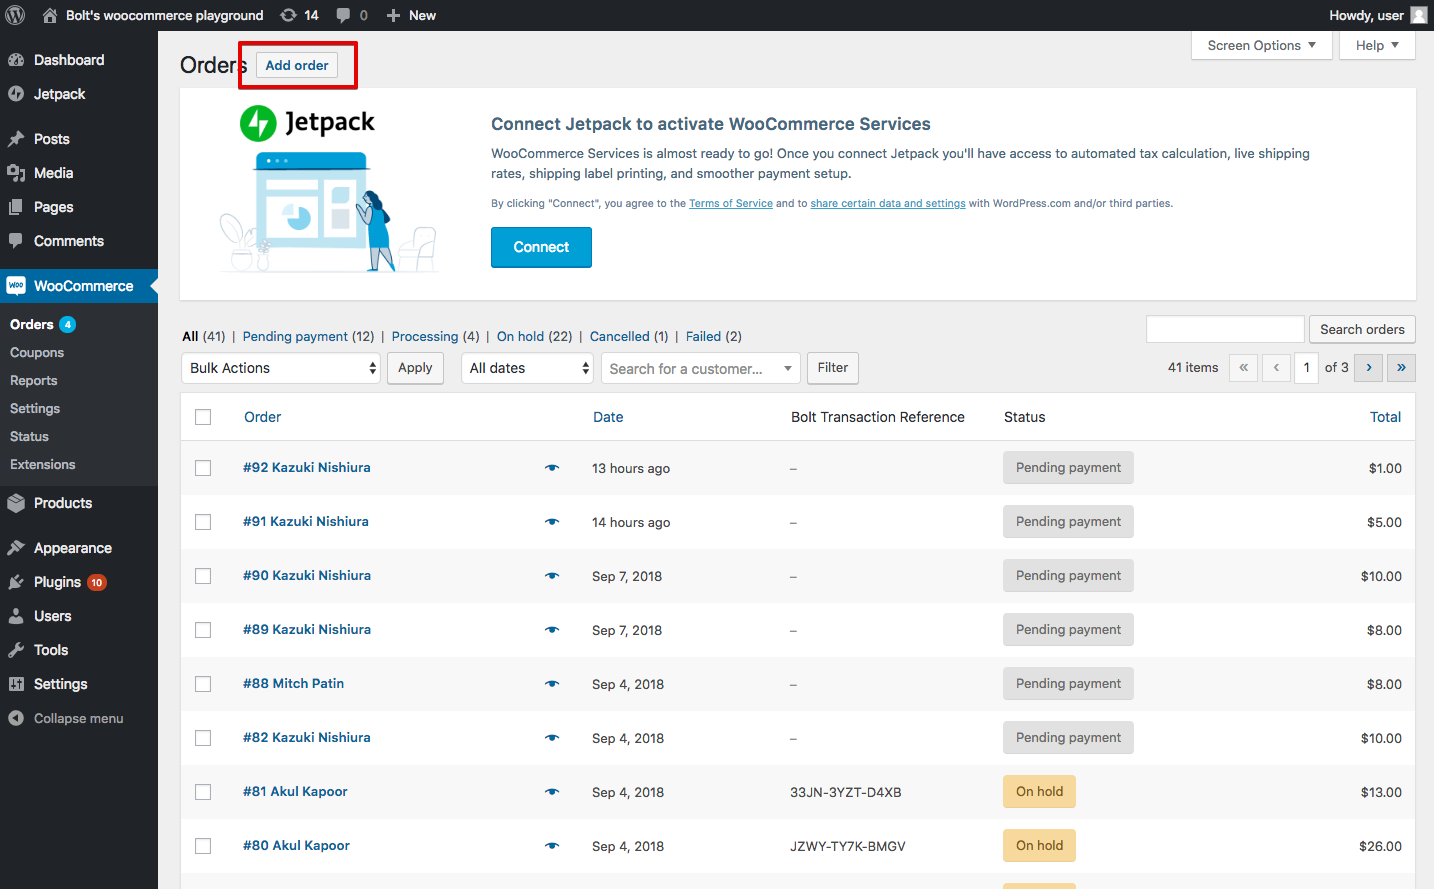Screen dimensions: 1434x889
Task: Sort by Order column header
Action: pyautogui.click(x=263, y=417)
